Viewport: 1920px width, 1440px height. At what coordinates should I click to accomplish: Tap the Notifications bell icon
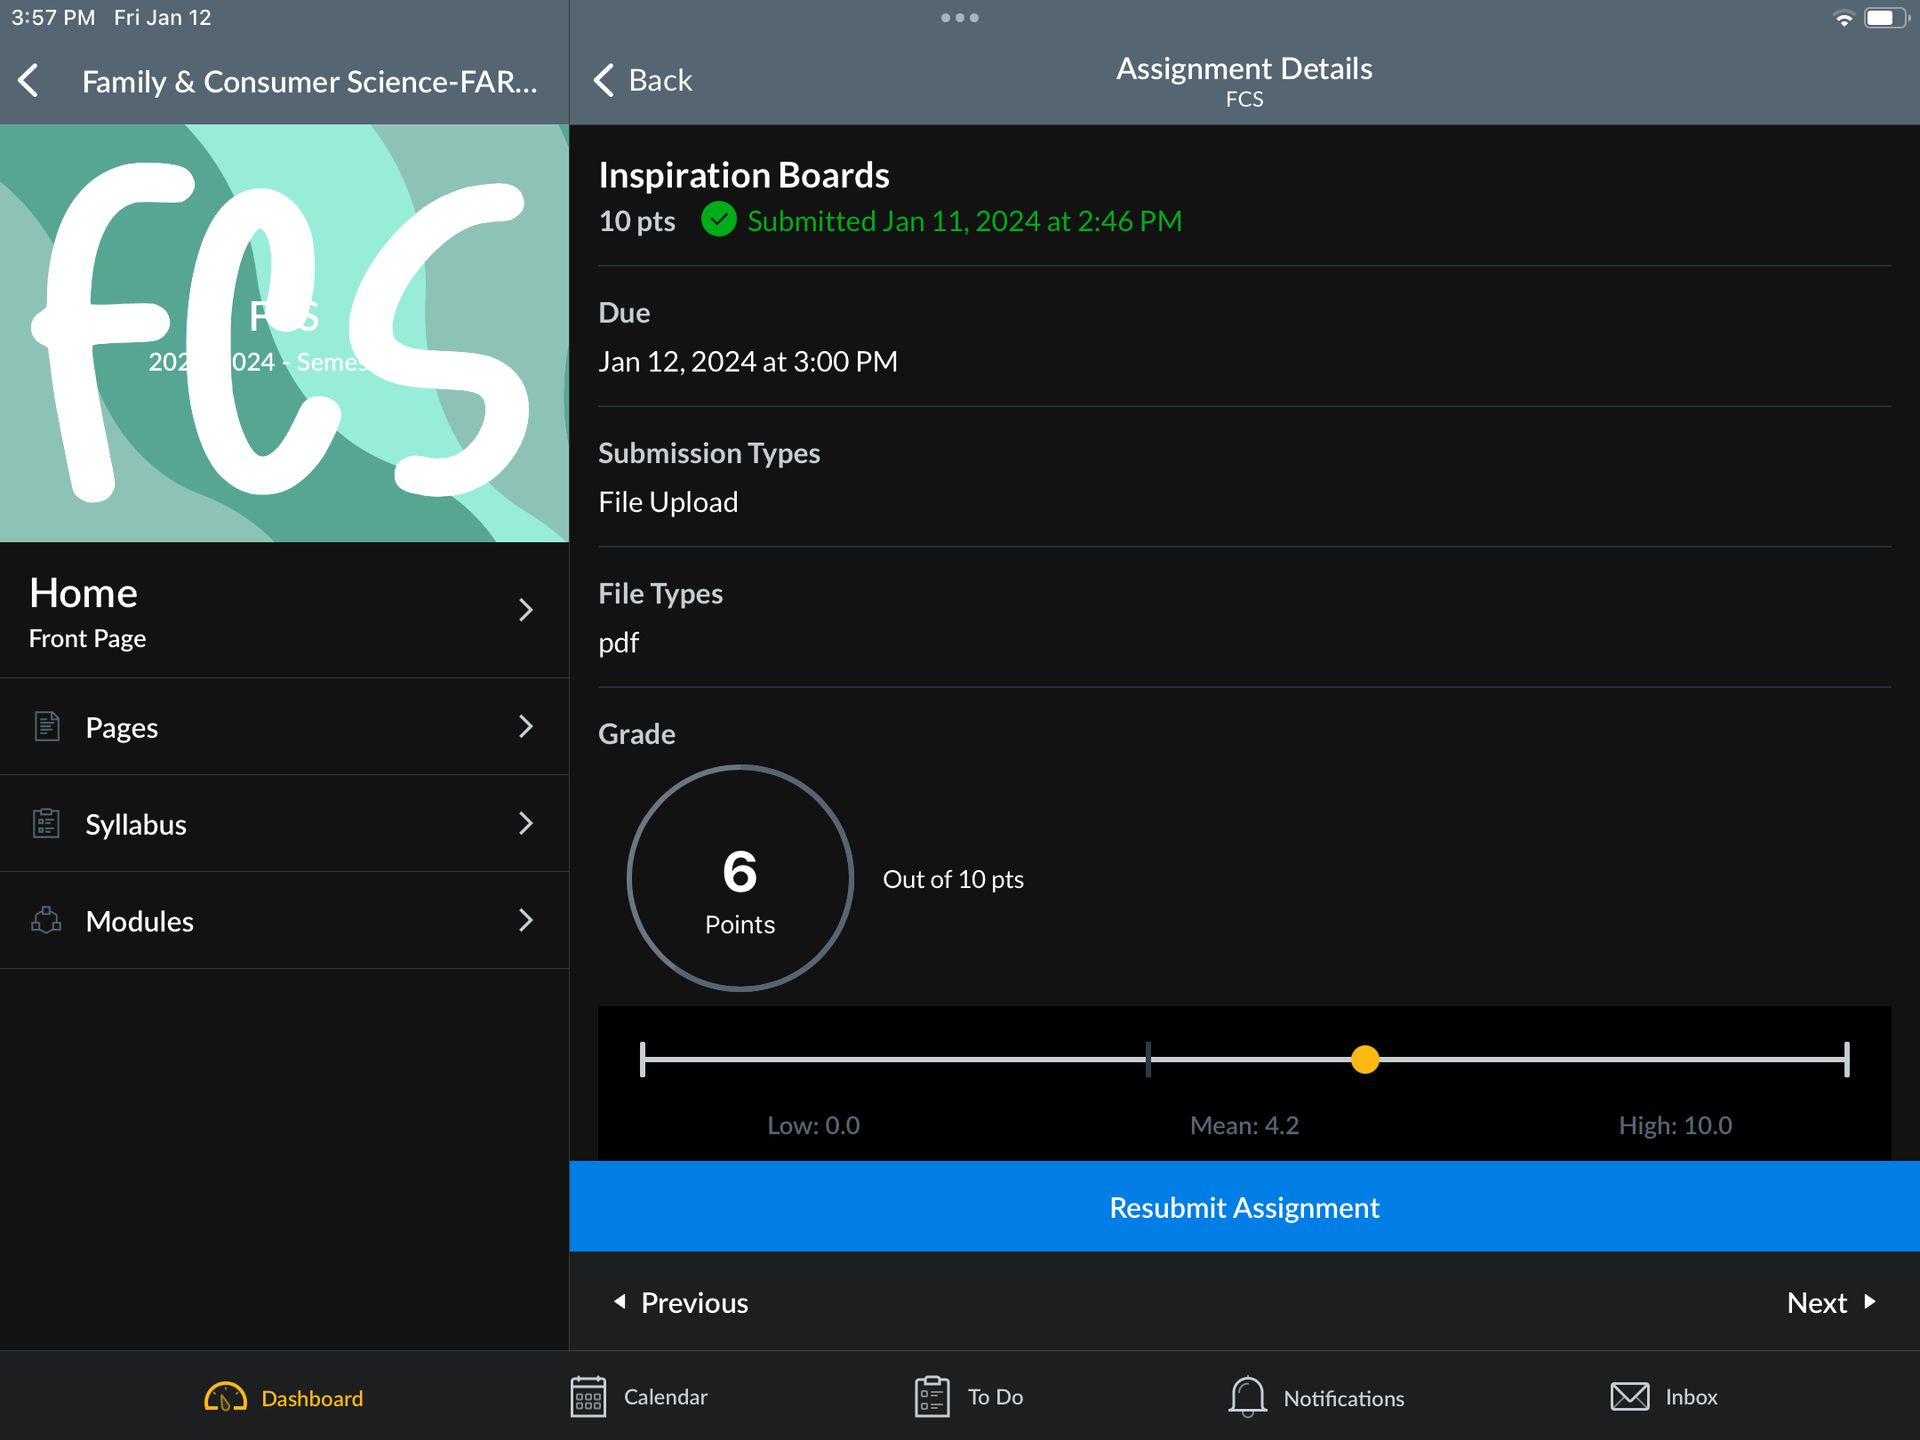(x=1247, y=1397)
